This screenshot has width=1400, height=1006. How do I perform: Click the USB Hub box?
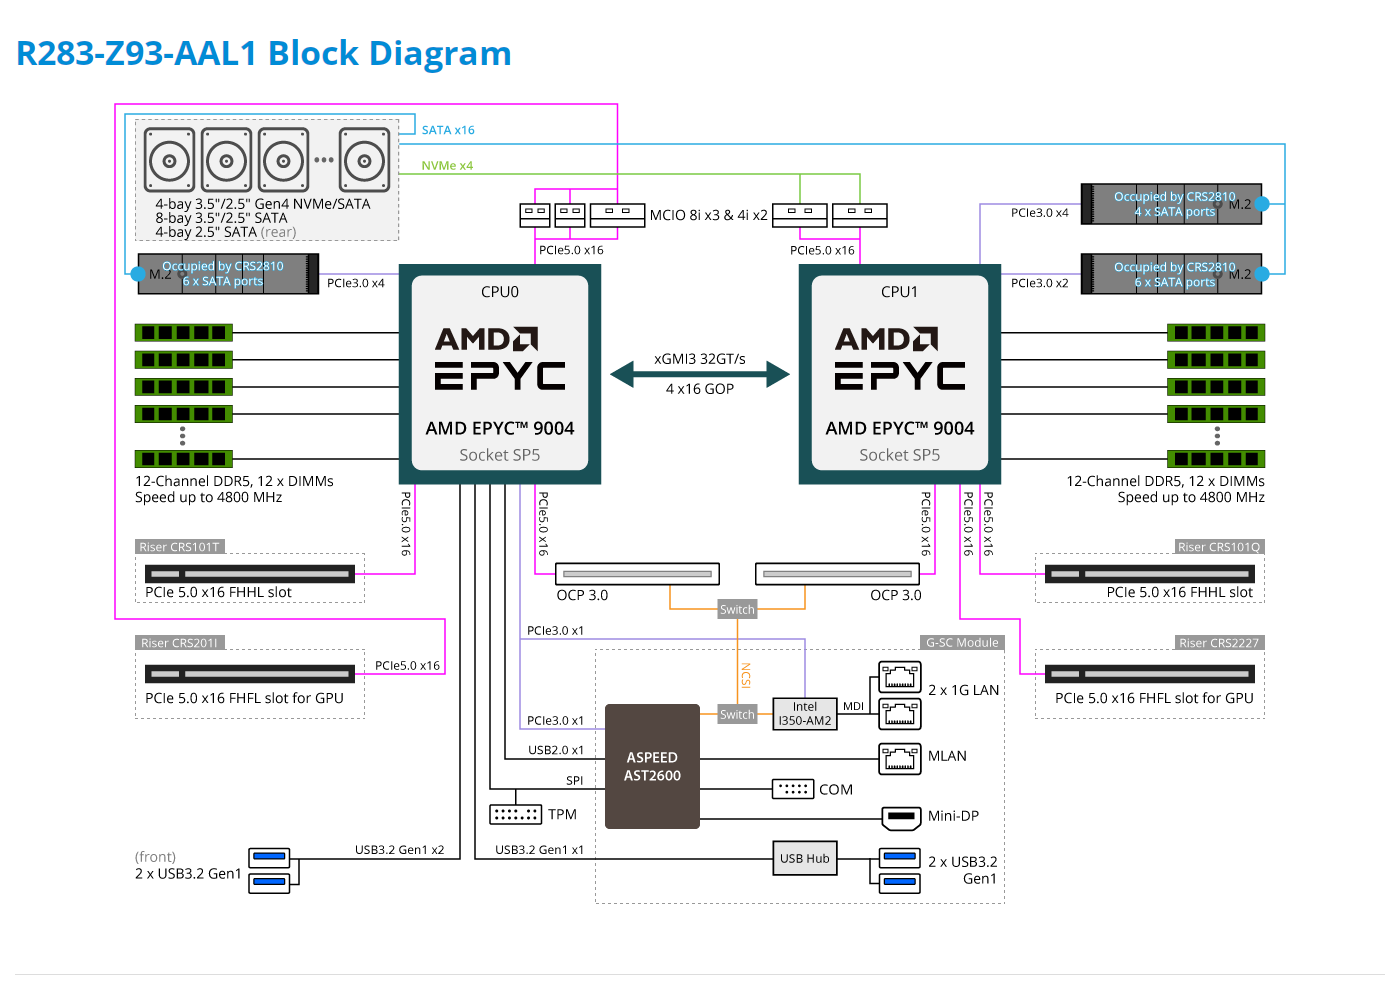click(805, 859)
